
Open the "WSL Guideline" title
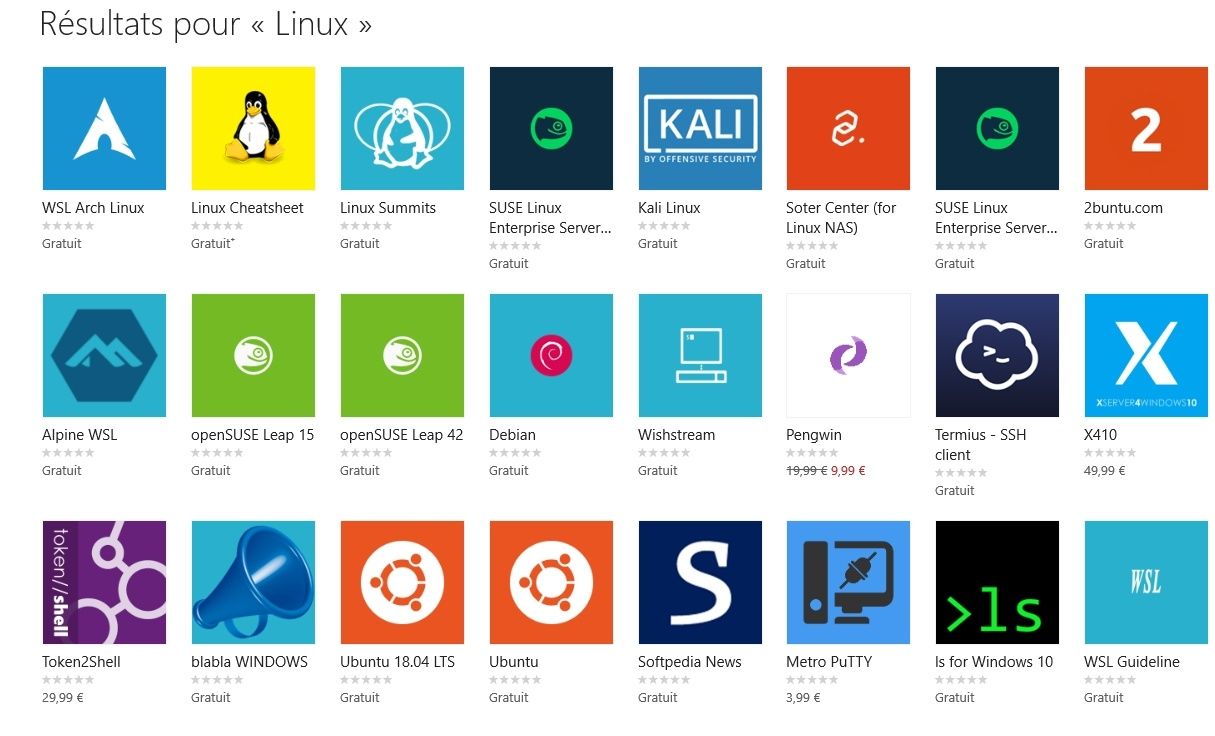click(1132, 662)
